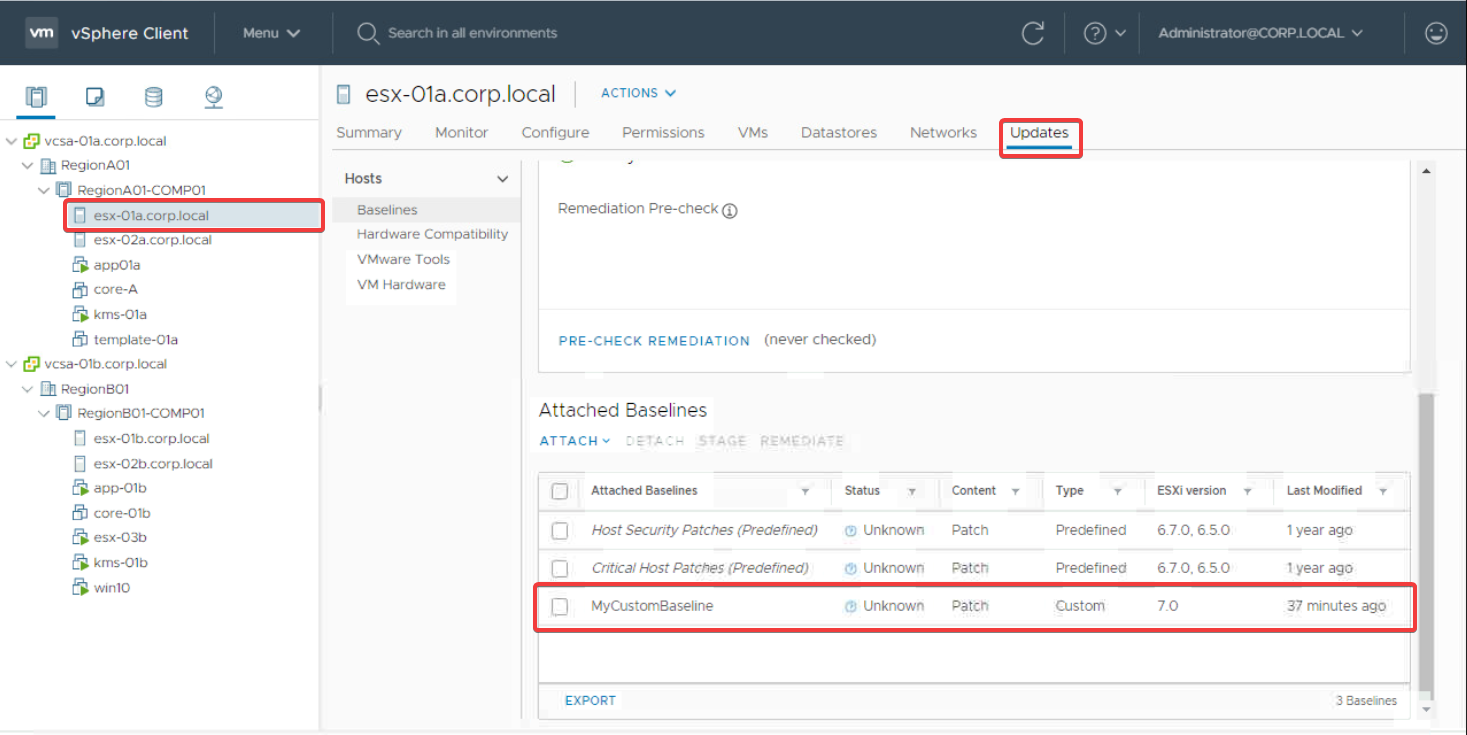Select Hardware Compatibility in side menu
The height and width of the screenshot is (735, 1467).
pyautogui.click(x=432, y=234)
